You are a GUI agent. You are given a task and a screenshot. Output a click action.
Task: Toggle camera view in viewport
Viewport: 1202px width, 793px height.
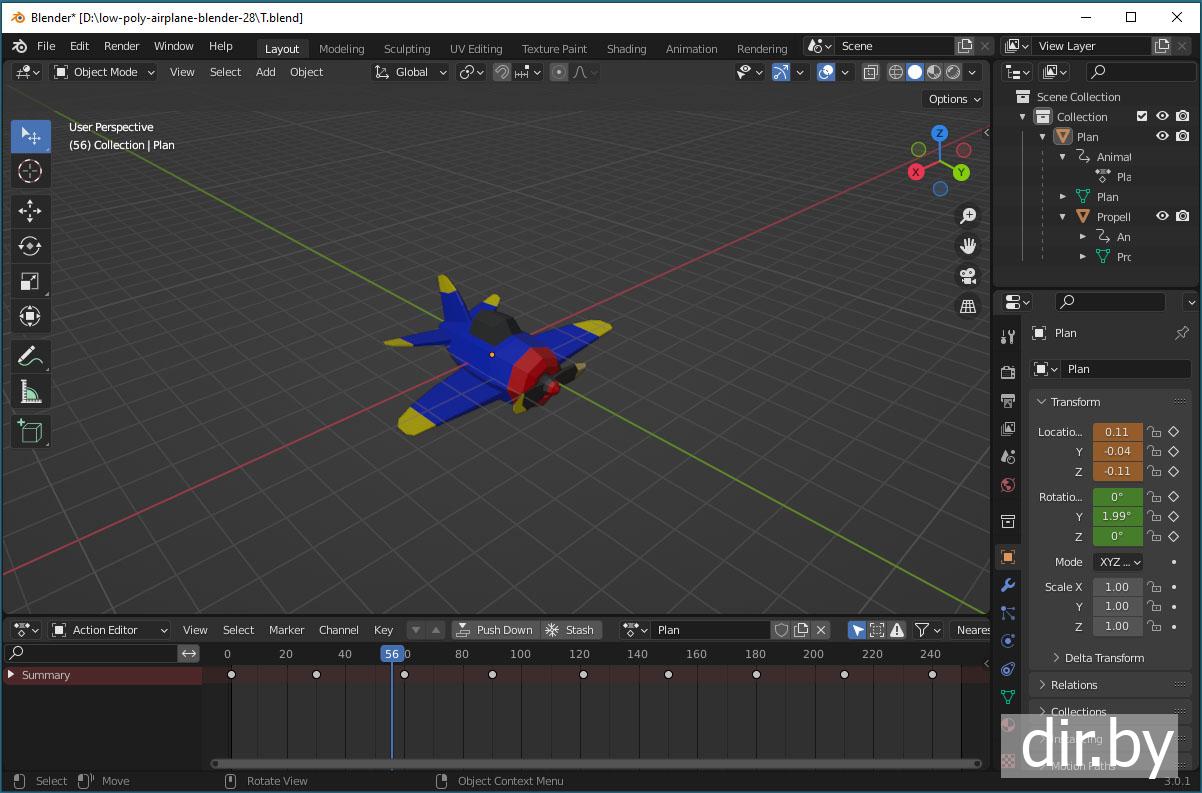[967, 276]
